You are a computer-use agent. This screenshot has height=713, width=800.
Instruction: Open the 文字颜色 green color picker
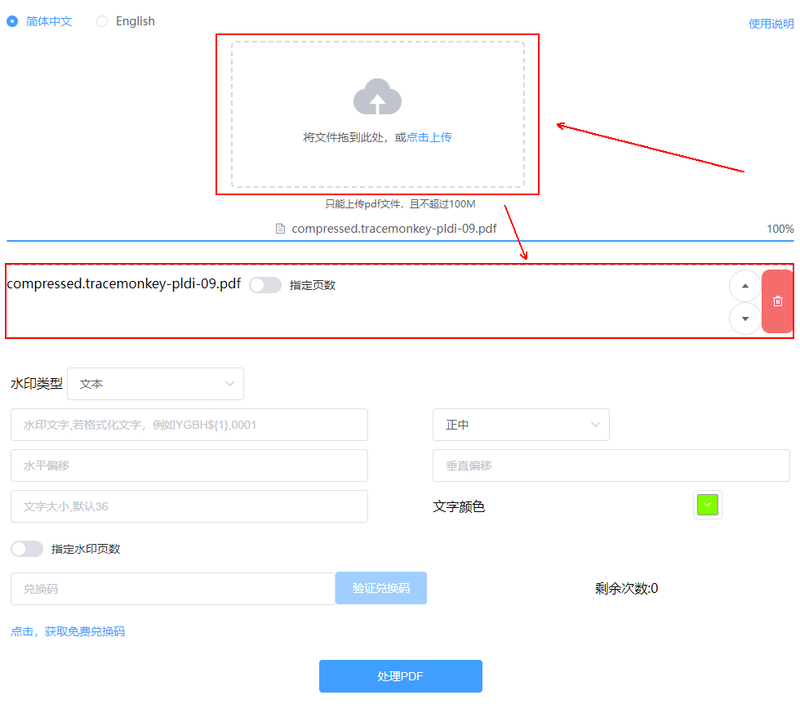[707, 505]
